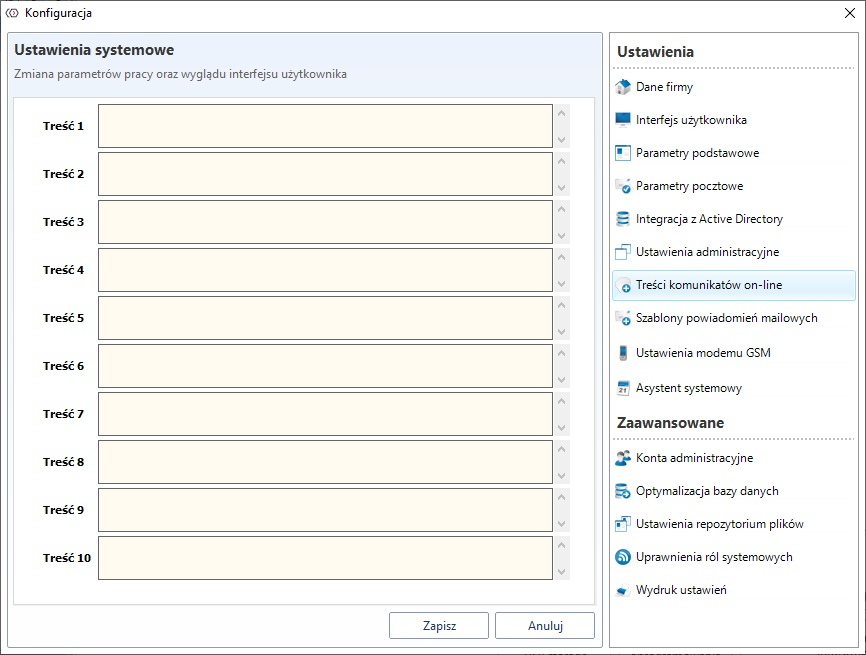Click the Uprawnienia ról systemowych icon
Viewport: 866px width, 655px height.
[623, 557]
